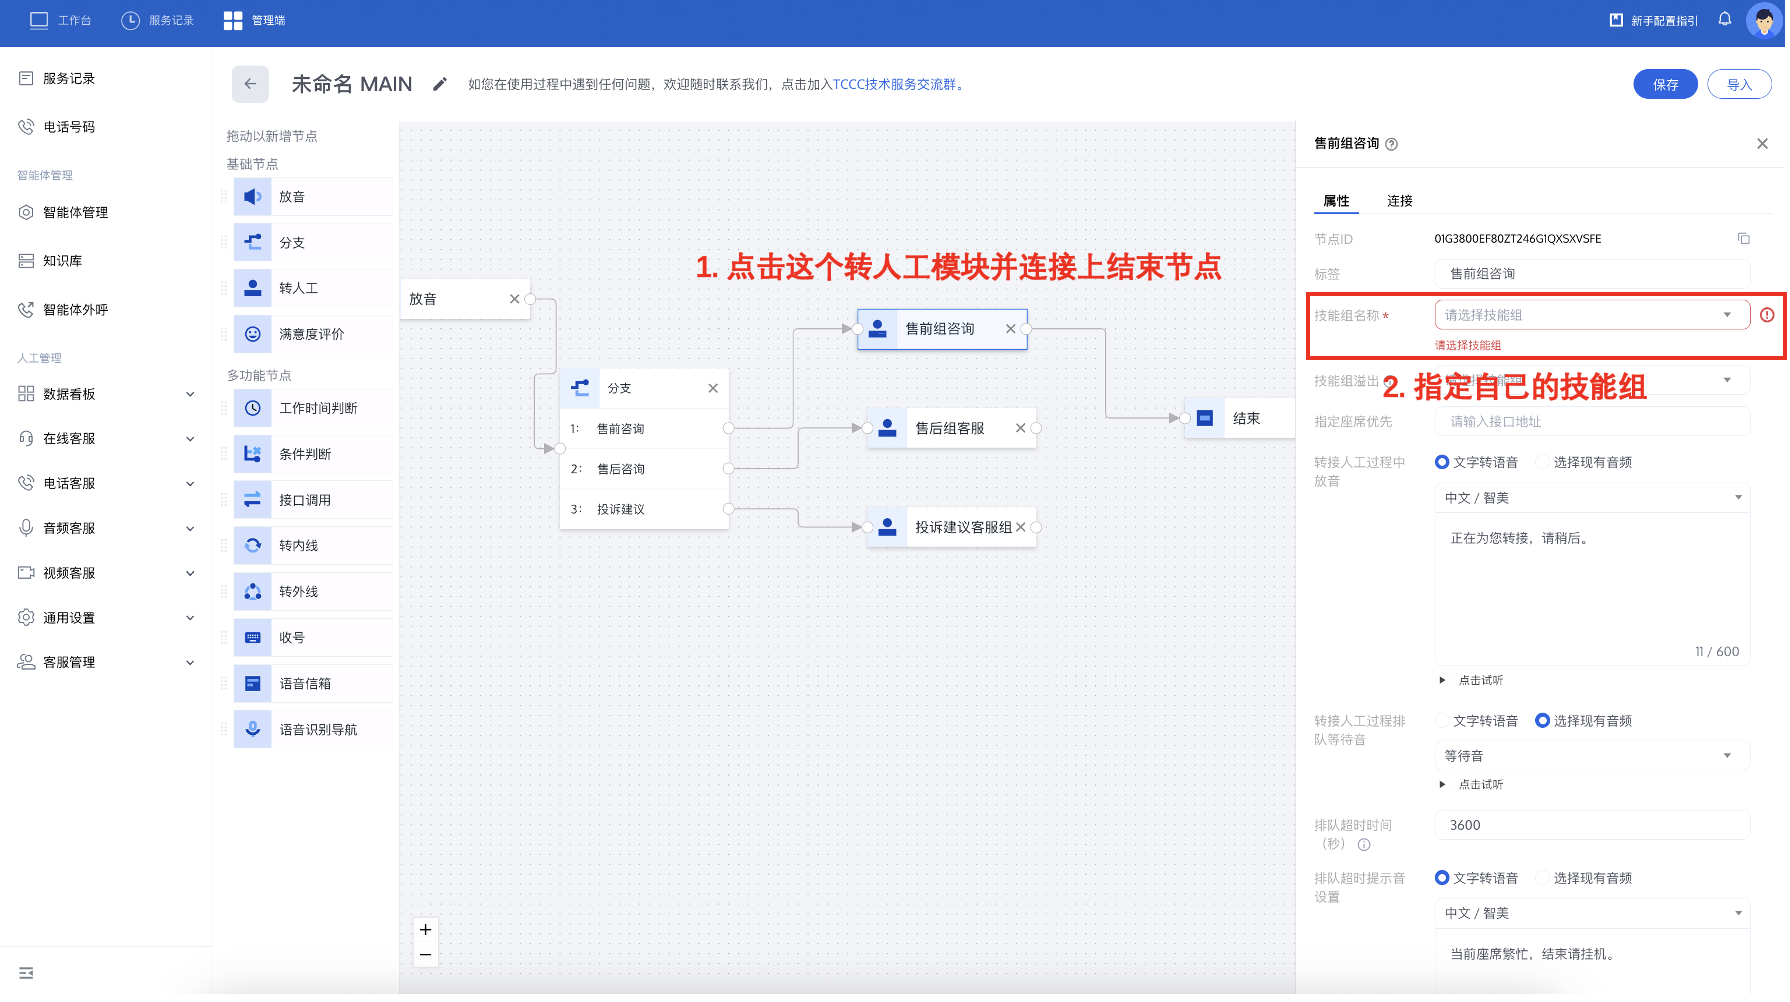
Task: Click the 保存 button
Action: pos(1664,85)
